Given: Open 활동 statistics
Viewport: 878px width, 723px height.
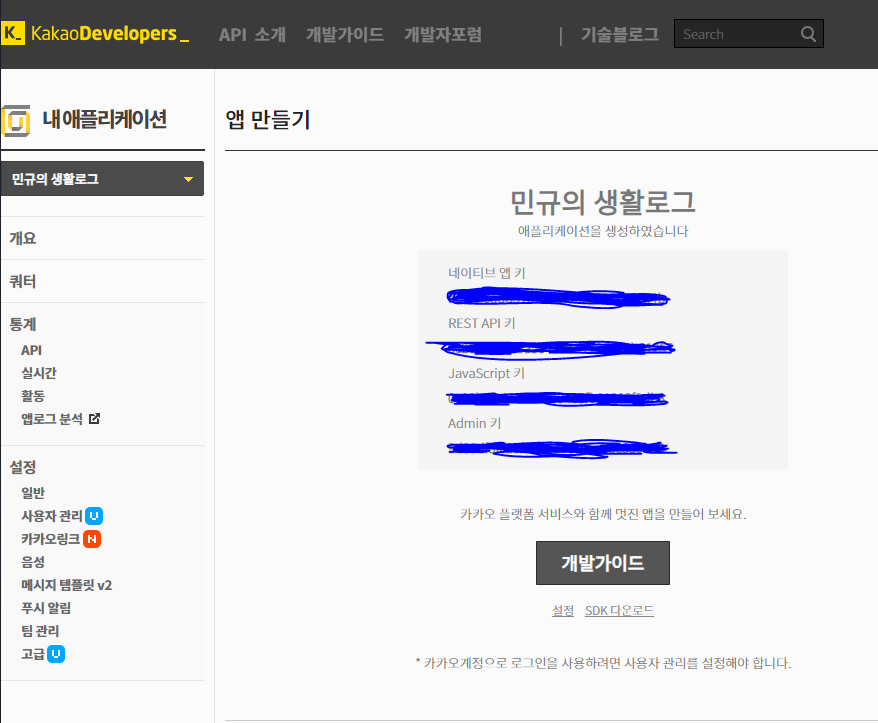Looking at the screenshot, I should pos(32,396).
